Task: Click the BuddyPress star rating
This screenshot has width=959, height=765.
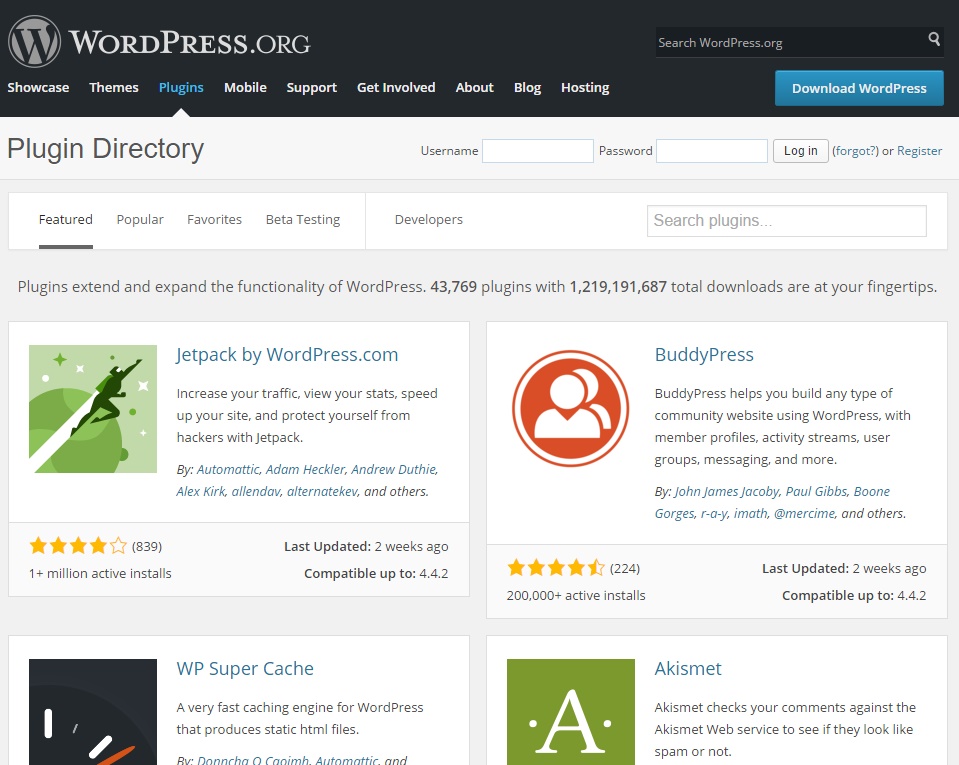Action: (556, 567)
